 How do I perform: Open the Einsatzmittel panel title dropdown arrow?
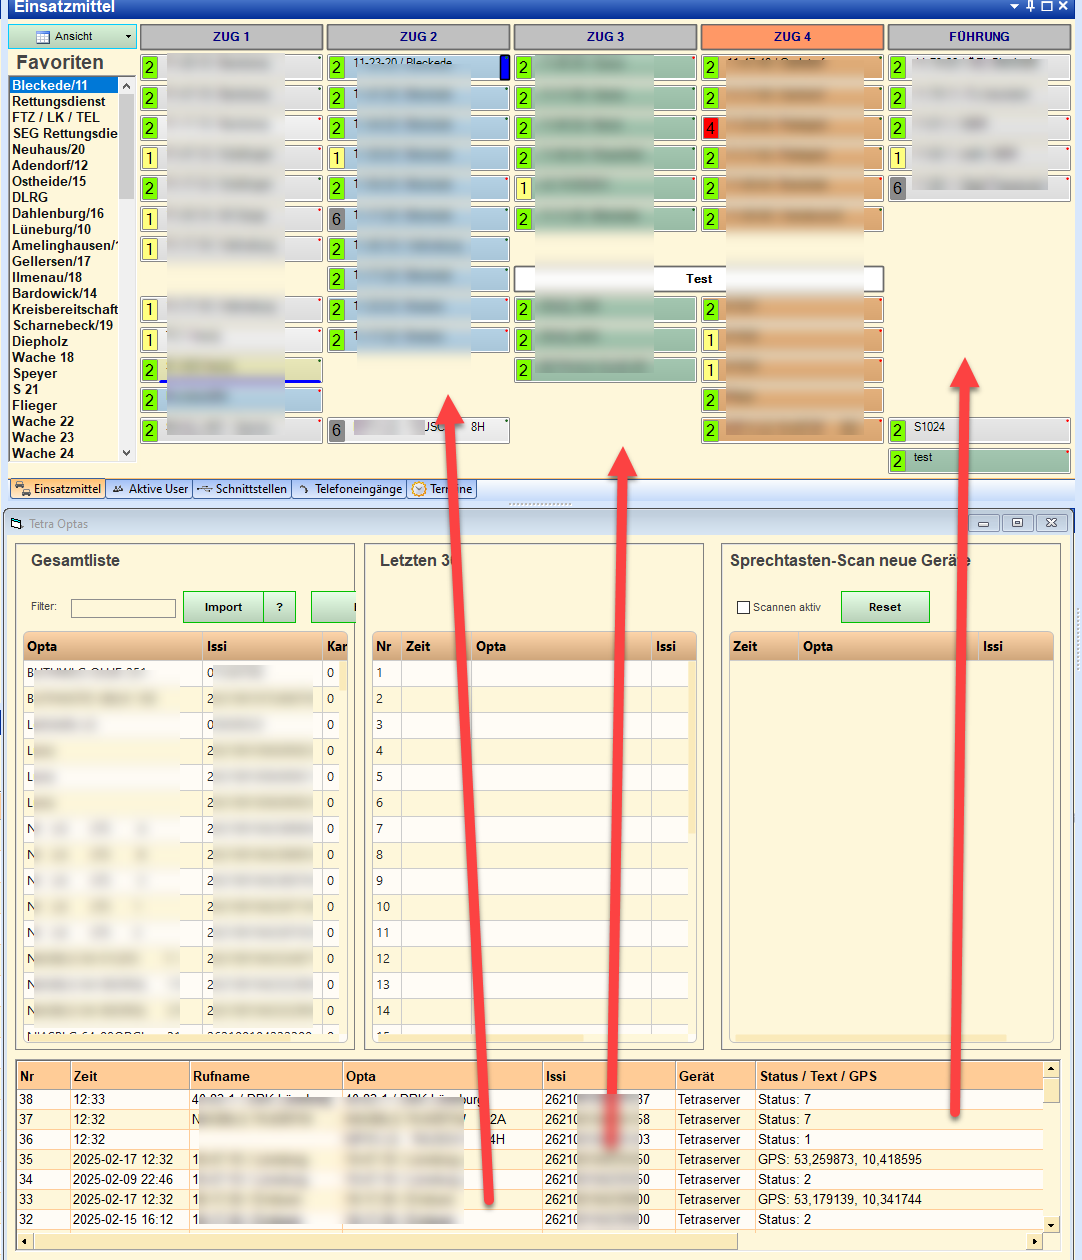coord(1014,6)
